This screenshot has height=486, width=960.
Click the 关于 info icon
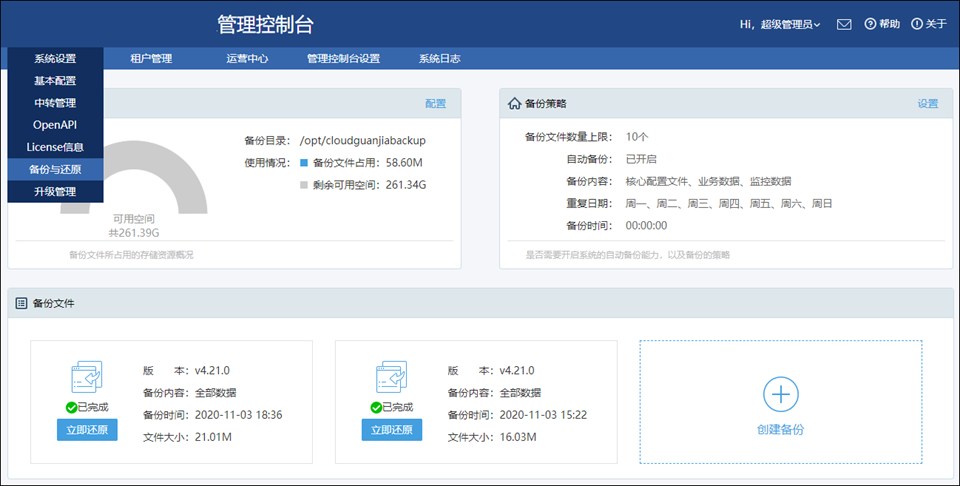pos(917,24)
